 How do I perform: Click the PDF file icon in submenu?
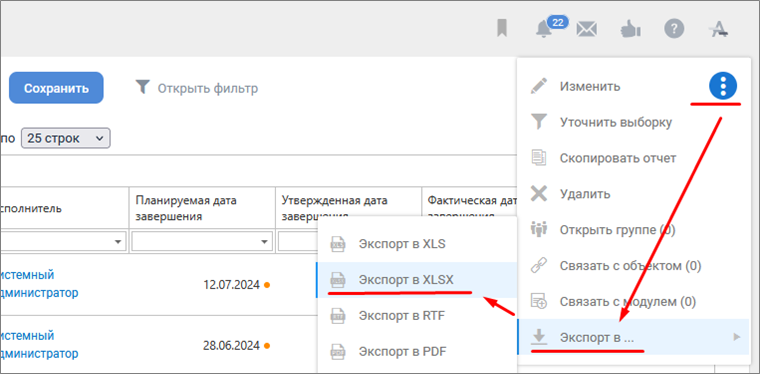[x=337, y=351]
